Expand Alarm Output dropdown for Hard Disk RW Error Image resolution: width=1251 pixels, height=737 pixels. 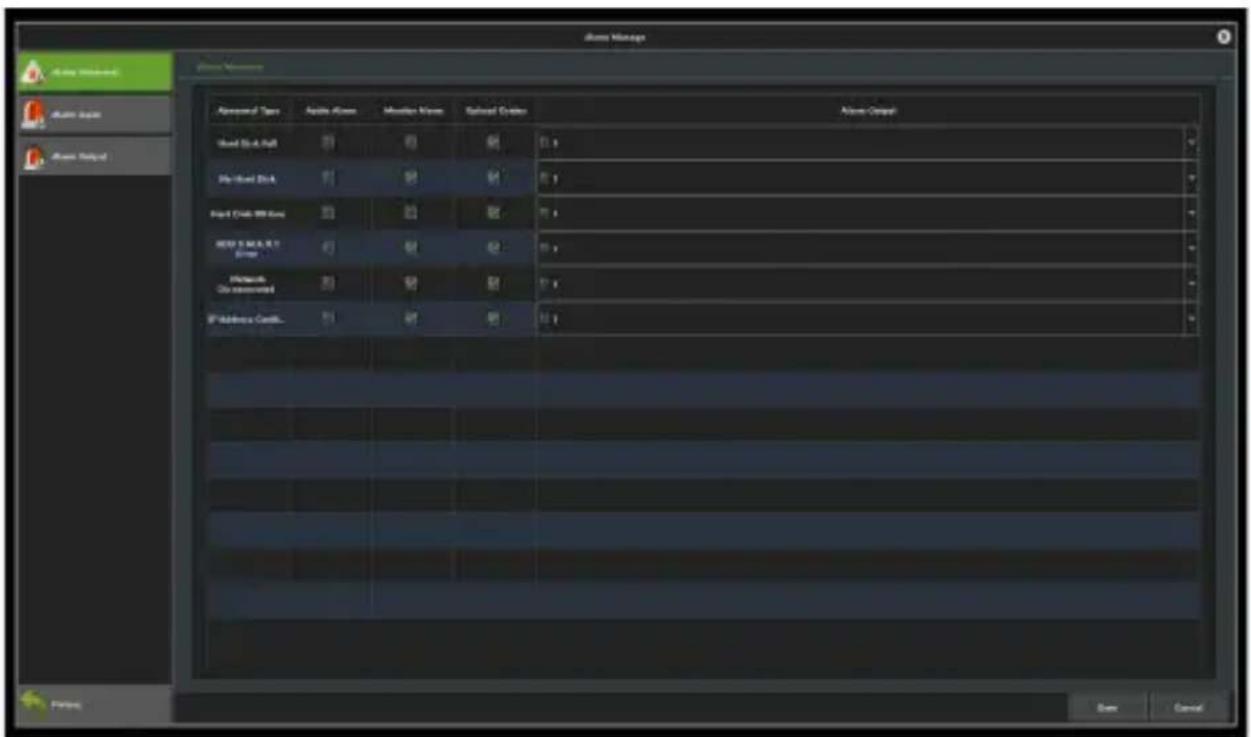tap(1191, 214)
